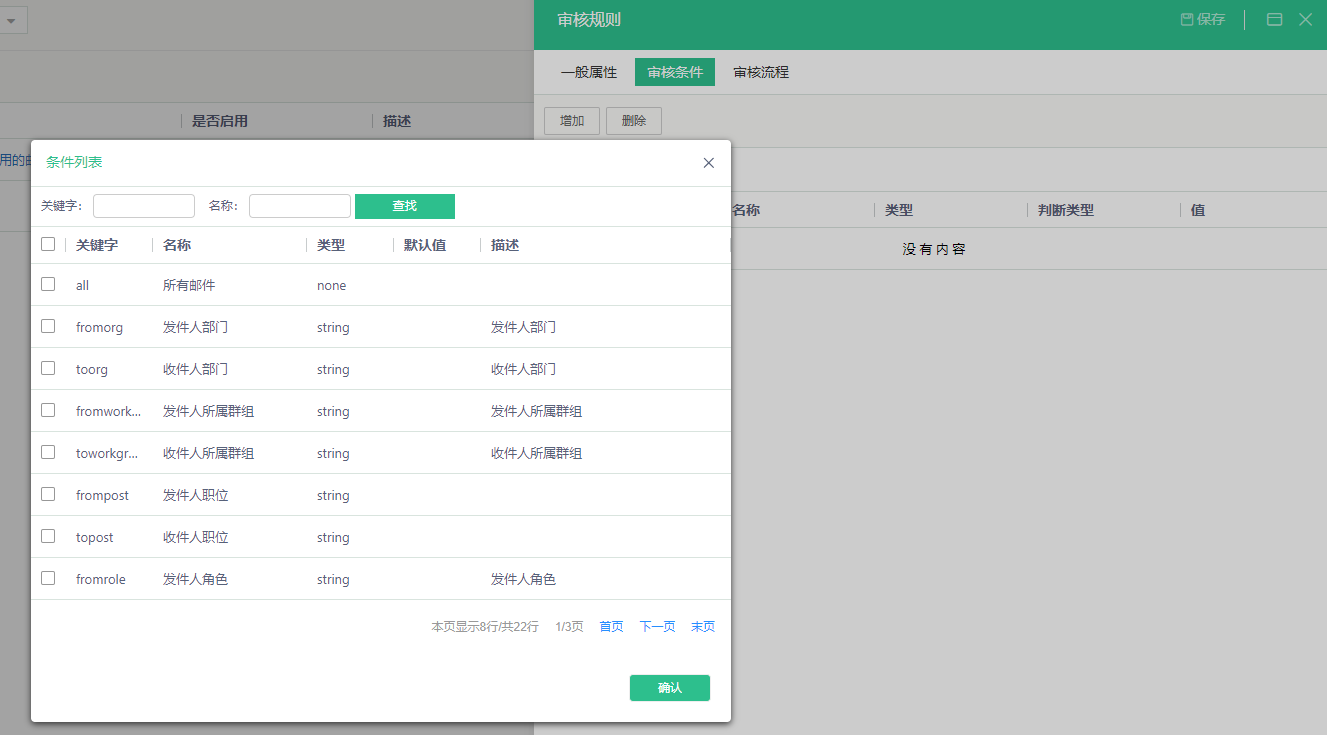Click the 判断类型 column header

(x=1066, y=210)
